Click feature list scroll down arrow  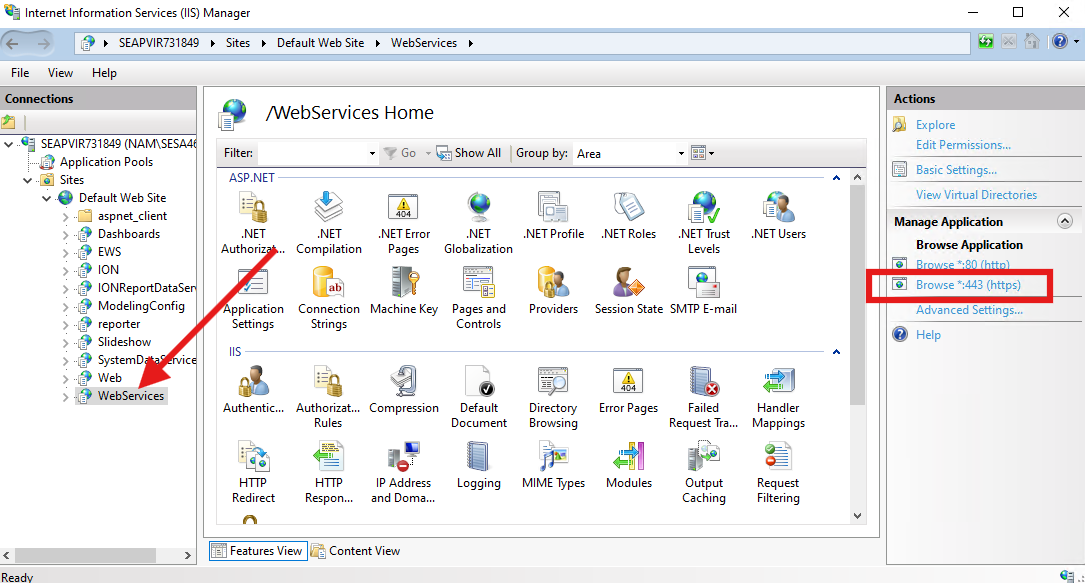point(857,515)
